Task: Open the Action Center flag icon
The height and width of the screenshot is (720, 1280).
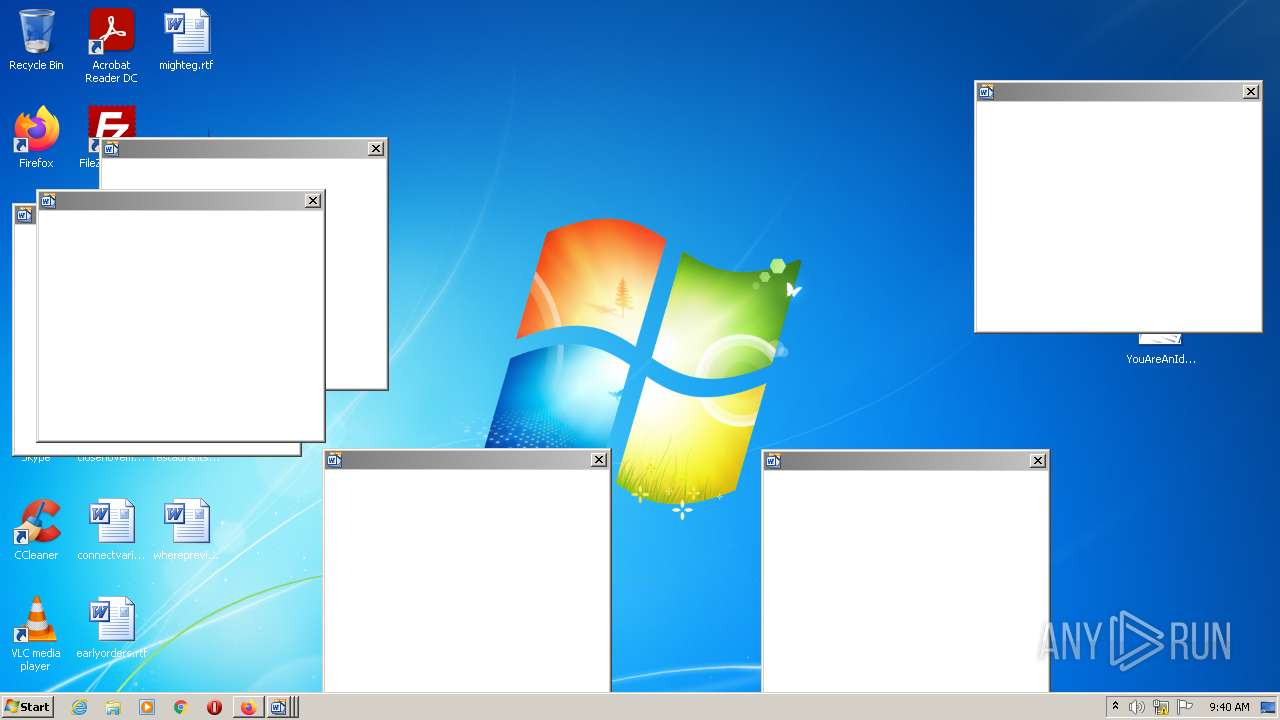Action: (x=1185, y=707)
